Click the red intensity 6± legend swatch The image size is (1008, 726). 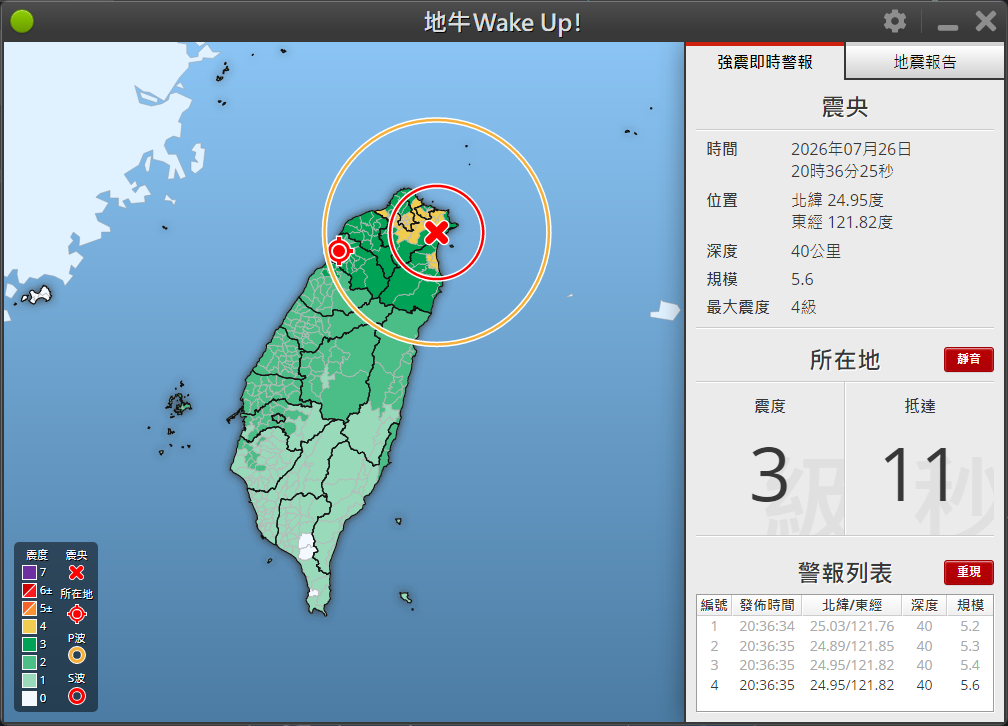[29, 590]
